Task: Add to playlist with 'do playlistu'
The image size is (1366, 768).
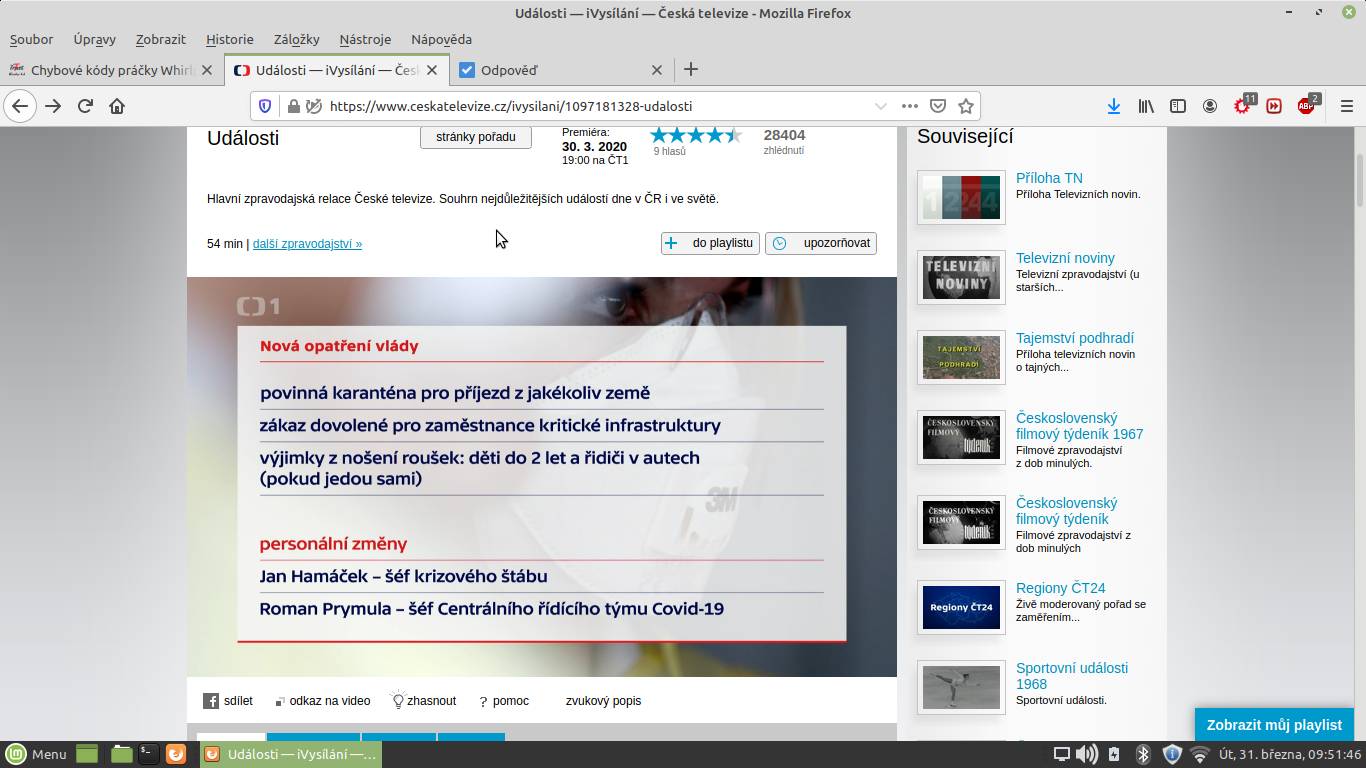Action: [710, 243]
